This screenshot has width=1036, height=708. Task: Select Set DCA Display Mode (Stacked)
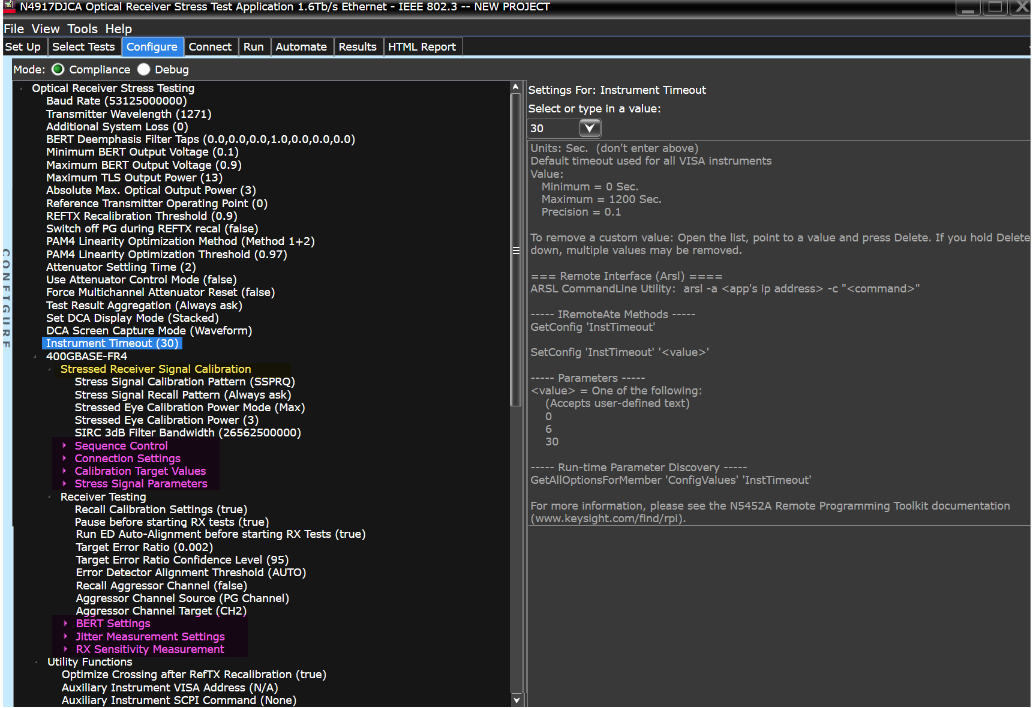(132, 318)
